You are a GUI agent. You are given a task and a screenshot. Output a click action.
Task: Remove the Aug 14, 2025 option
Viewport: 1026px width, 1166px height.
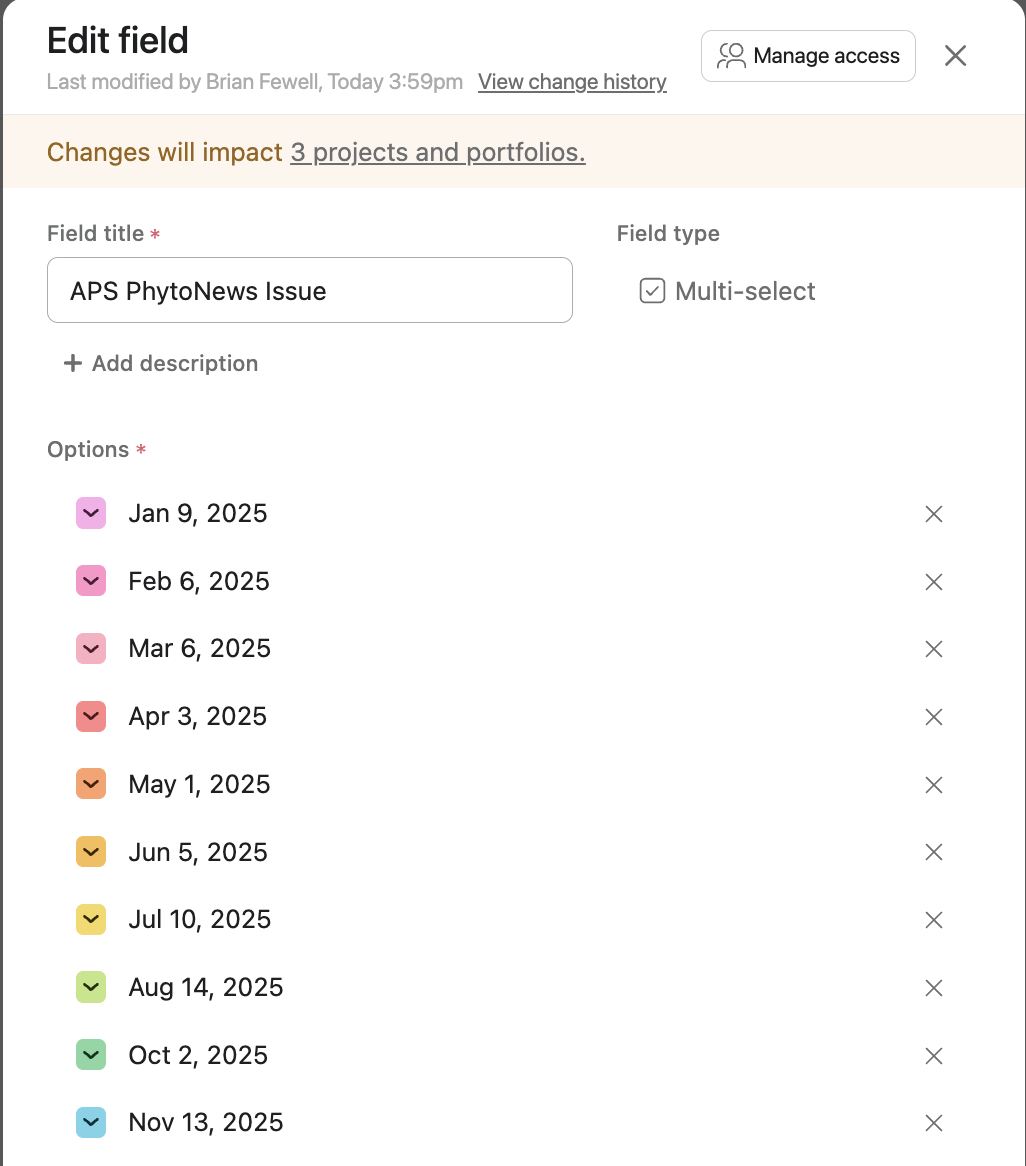point(933,988)
